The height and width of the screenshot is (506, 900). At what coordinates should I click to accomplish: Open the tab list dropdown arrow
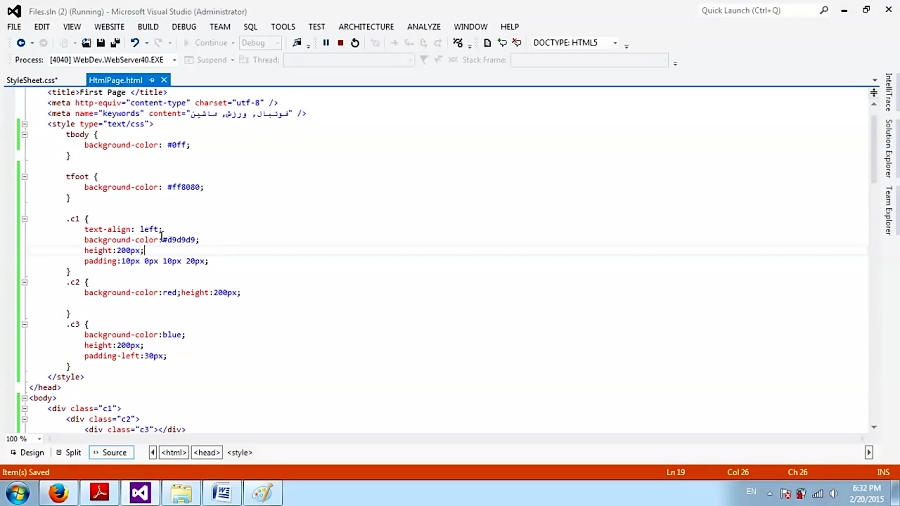point(874,80)
